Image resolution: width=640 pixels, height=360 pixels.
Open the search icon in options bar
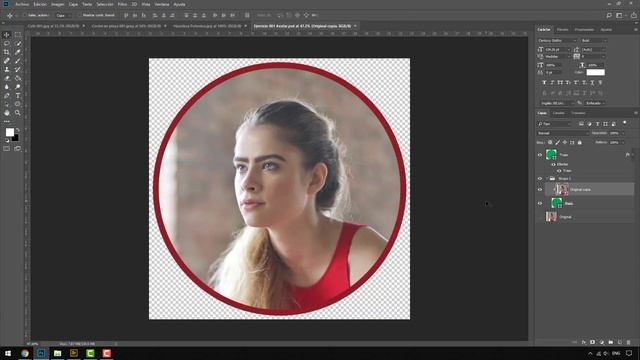click(x=609, y=15)
